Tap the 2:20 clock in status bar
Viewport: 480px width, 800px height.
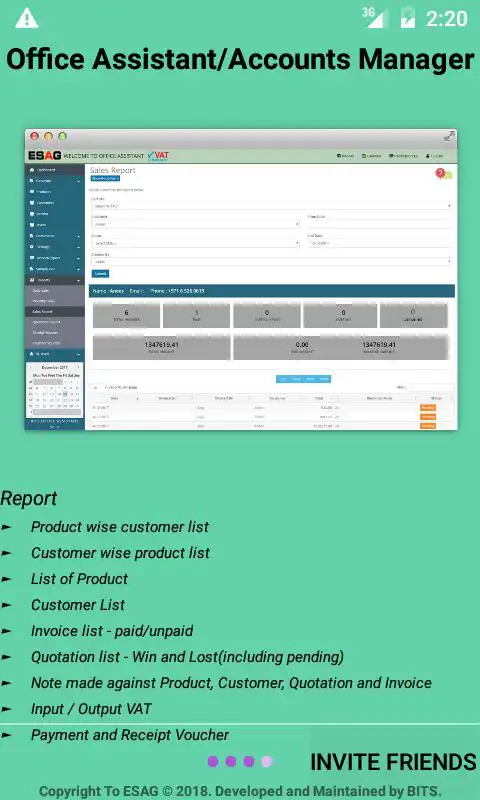(x=446, y=19)
